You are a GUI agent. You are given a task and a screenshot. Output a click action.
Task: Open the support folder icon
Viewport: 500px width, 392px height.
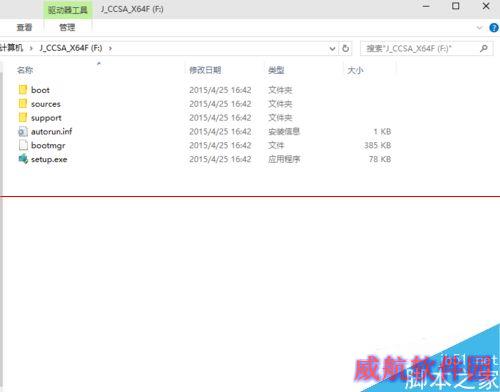[23, 118]
